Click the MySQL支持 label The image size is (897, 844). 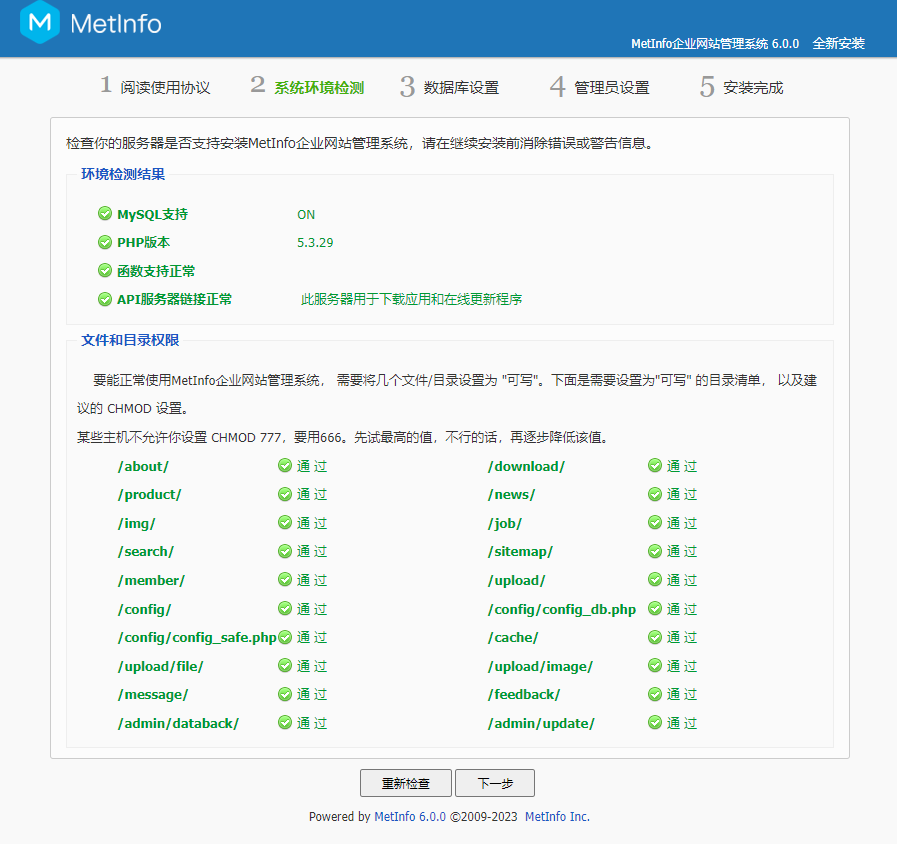pos(153,215)
